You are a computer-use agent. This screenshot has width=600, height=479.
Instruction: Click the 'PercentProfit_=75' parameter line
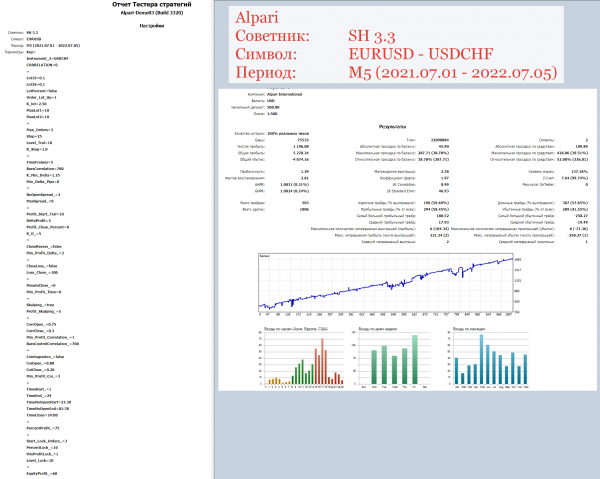pyautogui.click(x=43, y=428)
